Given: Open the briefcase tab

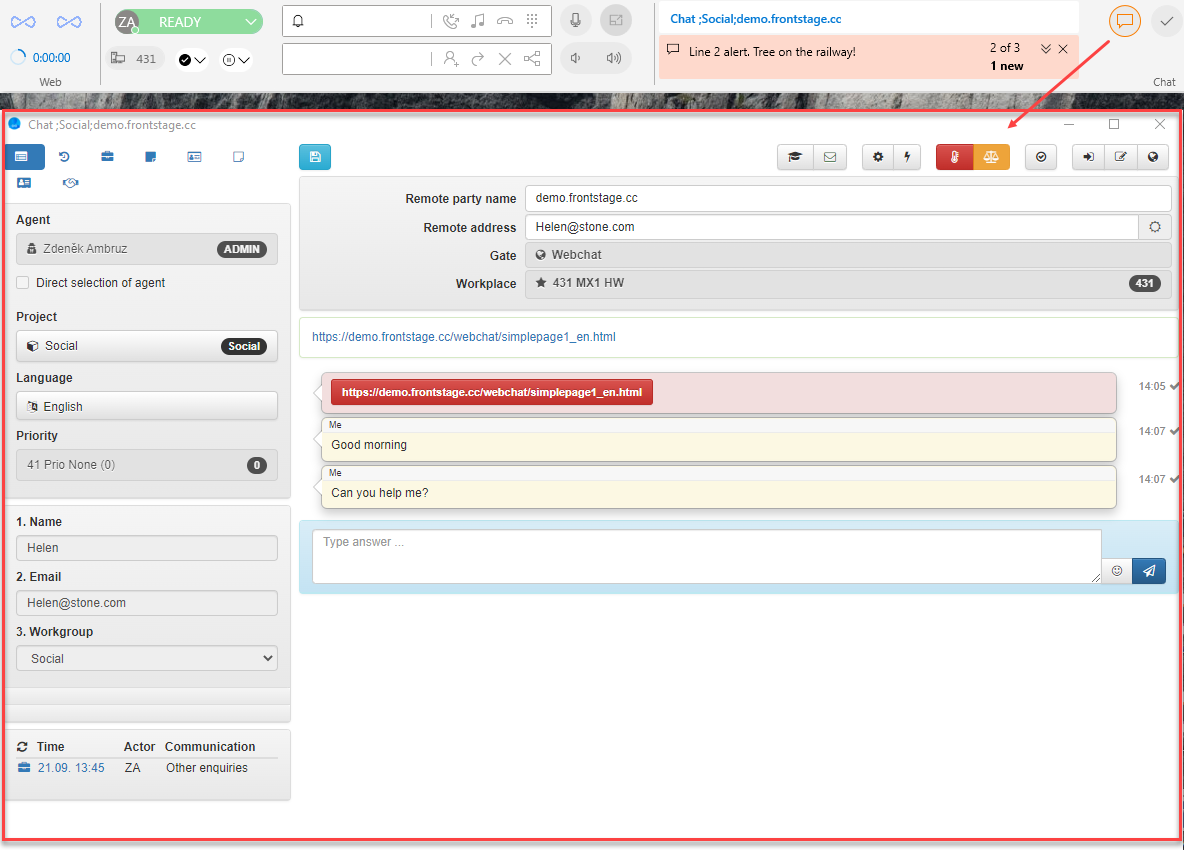Looking at the screenshot, I should click(107, 157).
